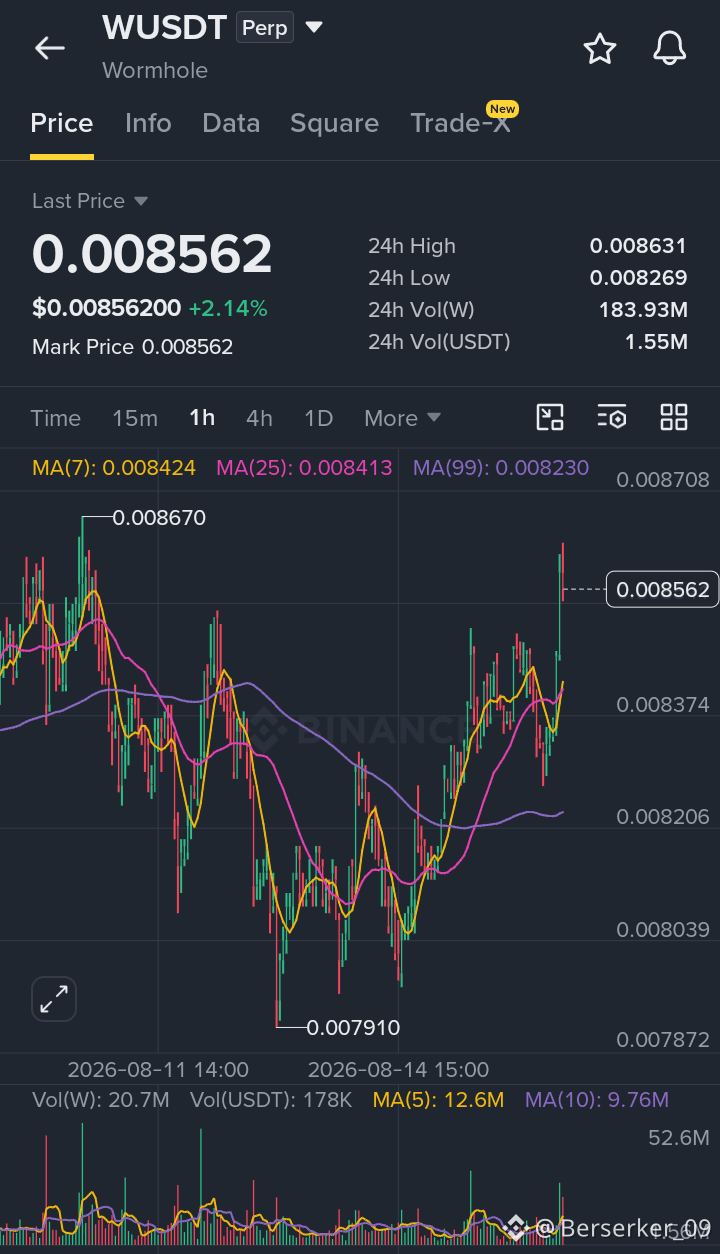Open the four-square grid layout icon

[674, 417]
